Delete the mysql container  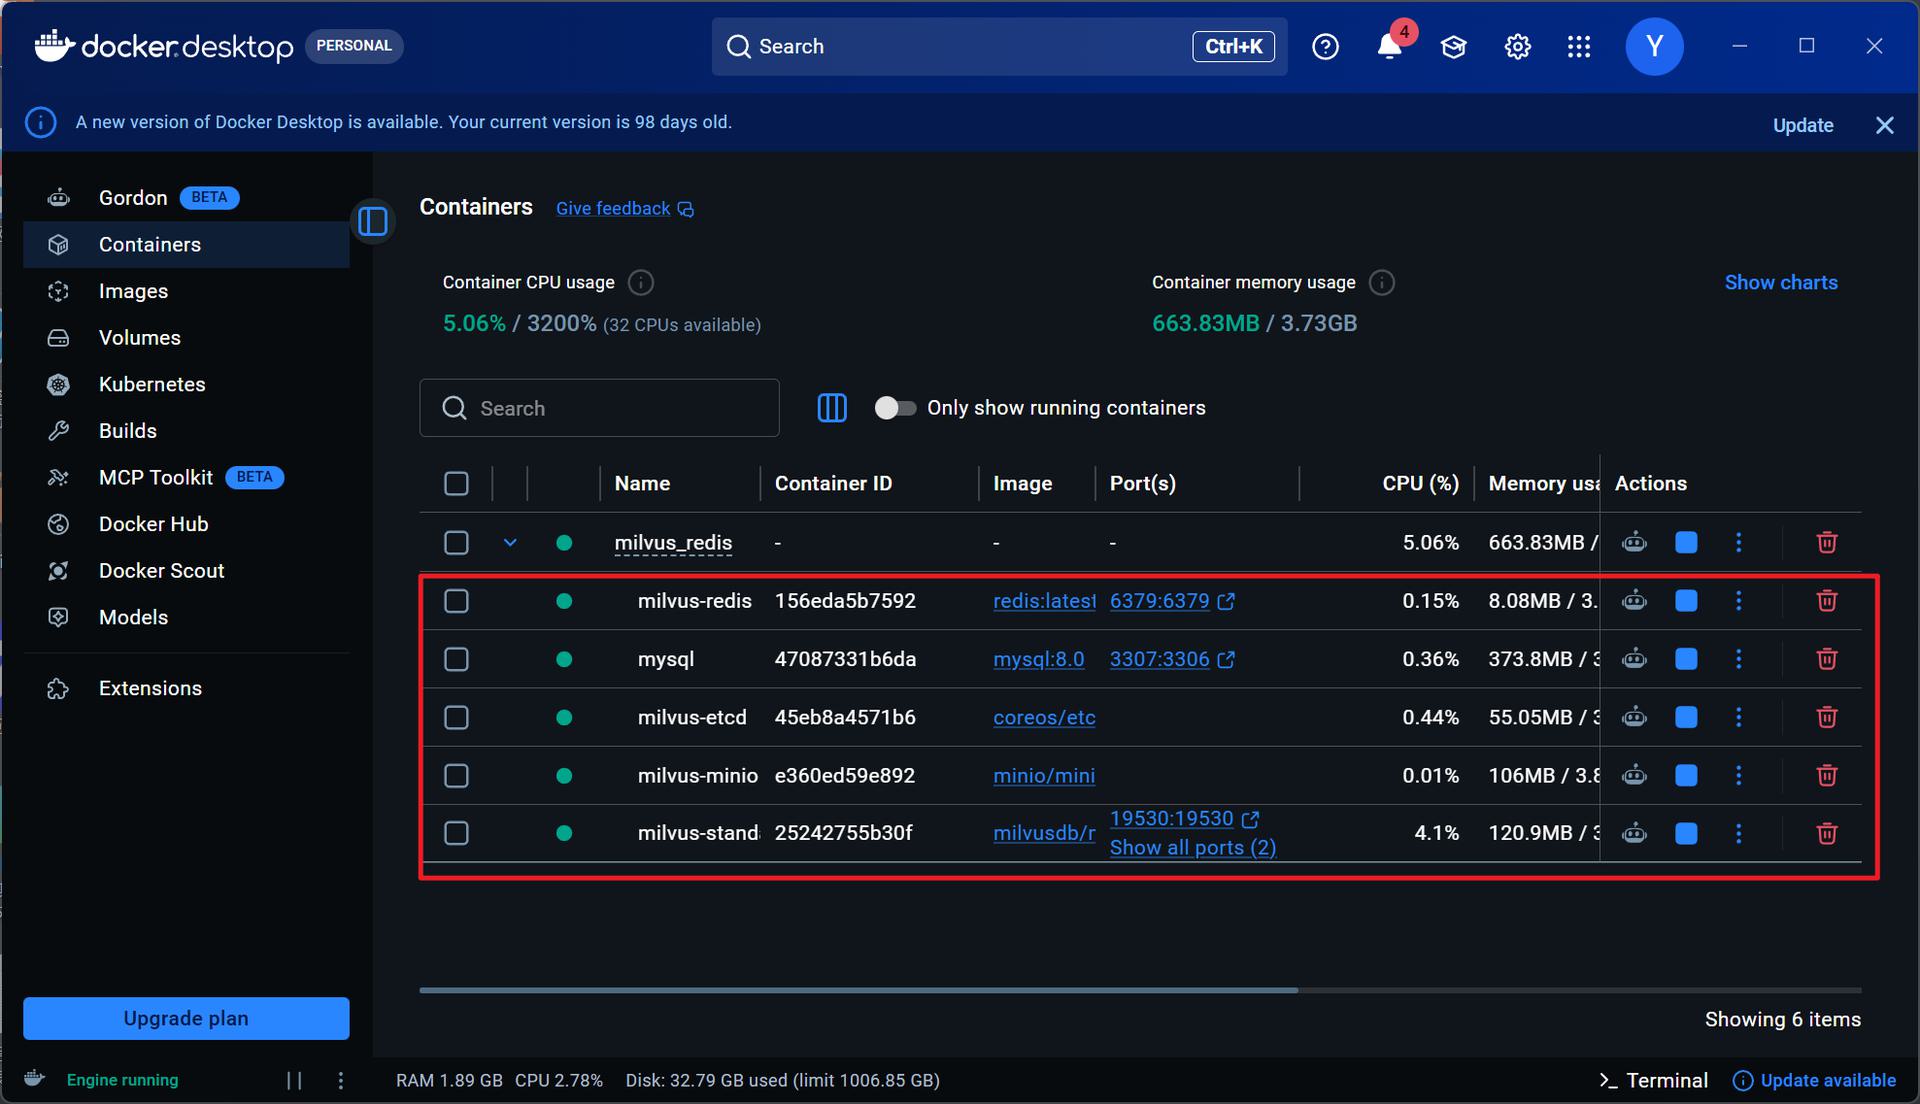1827,659
